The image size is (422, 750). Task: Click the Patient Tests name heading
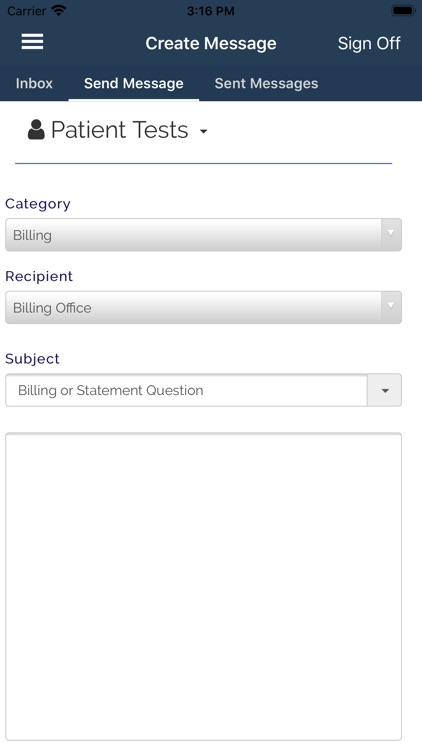click(x=120, y=130)
